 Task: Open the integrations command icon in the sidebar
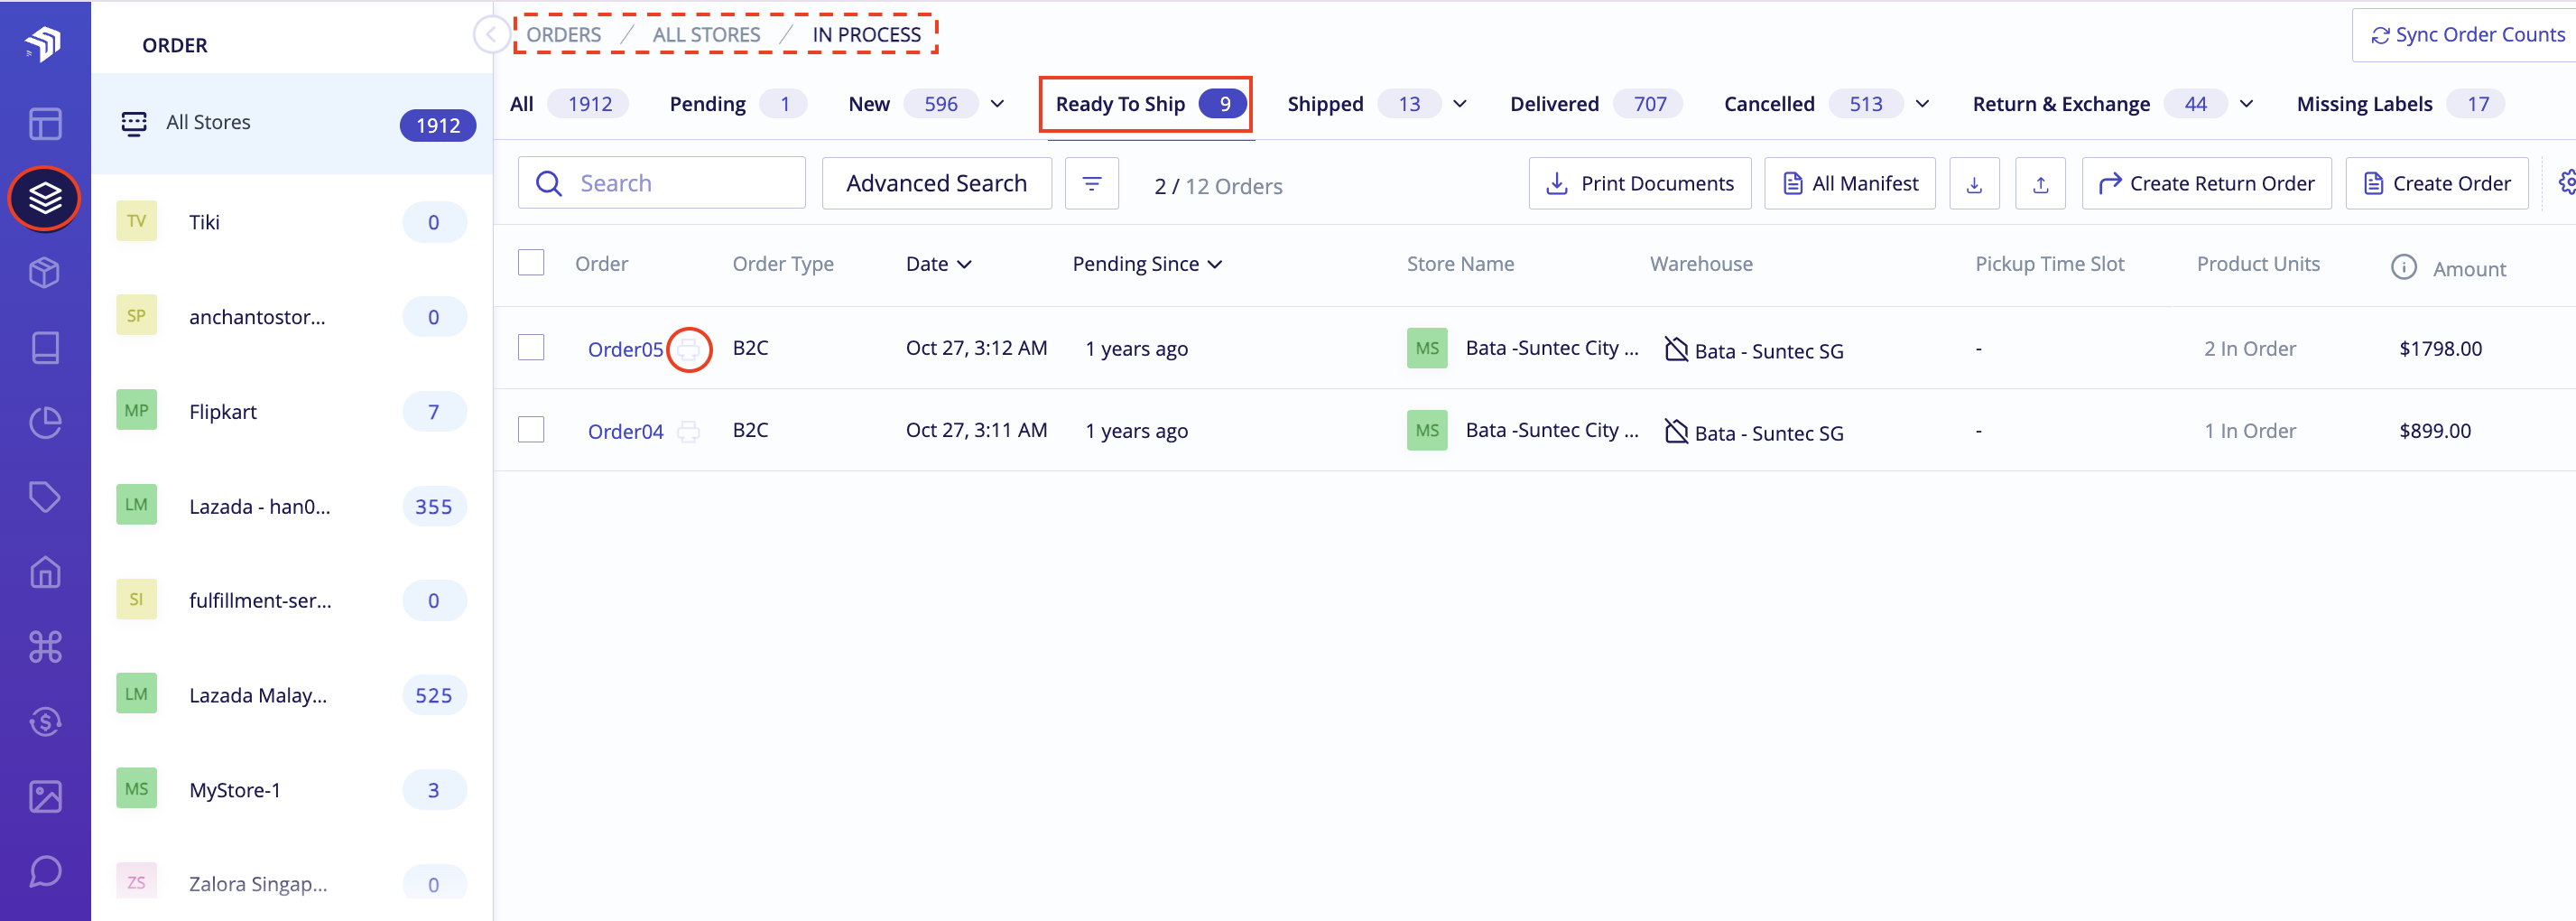click(45, 647)
